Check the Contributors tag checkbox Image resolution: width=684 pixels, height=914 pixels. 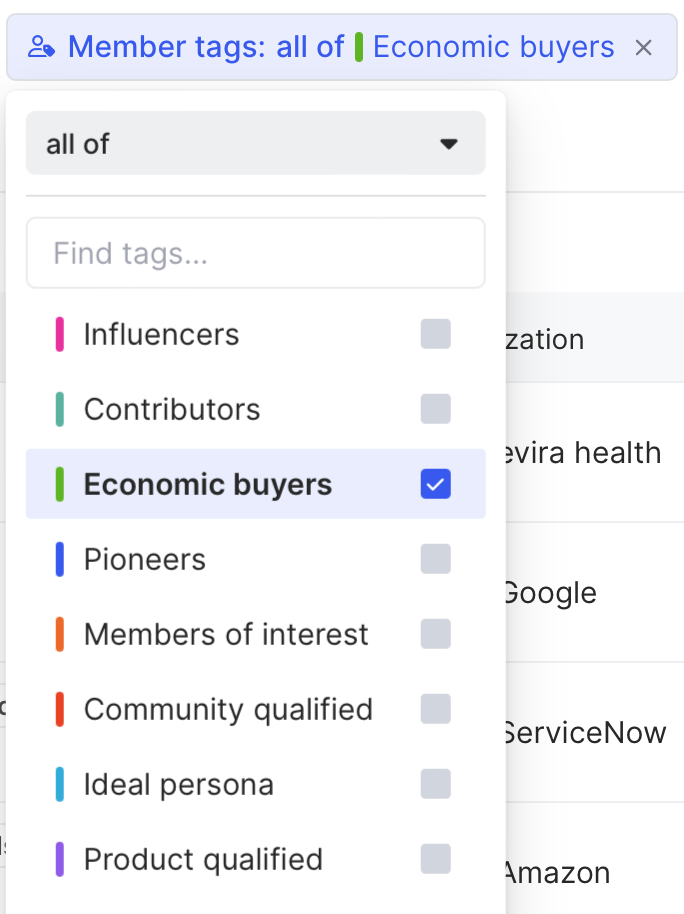coord(436,409)
